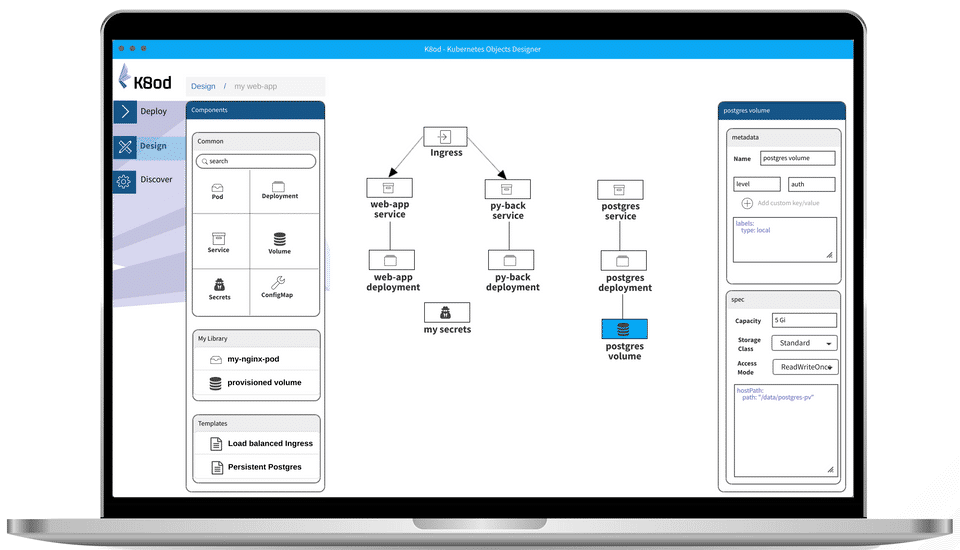This screenshot has height=550, width=960.
Task: Select the postgres deployment node
Action: click(x=623, y=261)
